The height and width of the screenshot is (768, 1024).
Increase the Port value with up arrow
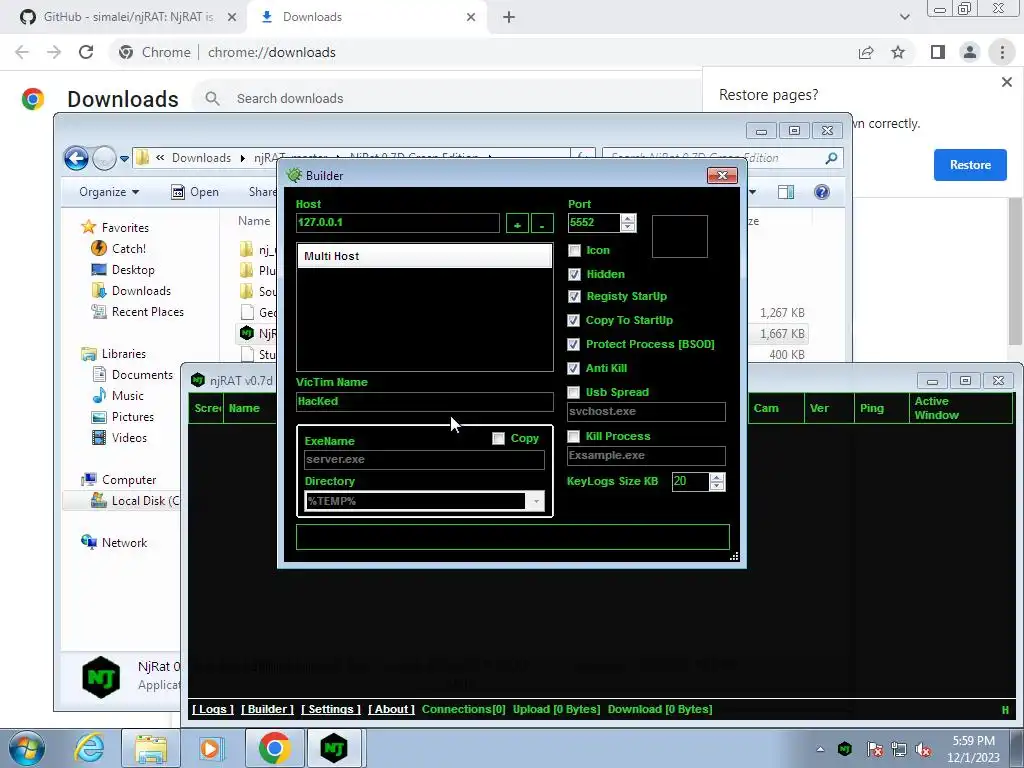[x=628, y=218]
